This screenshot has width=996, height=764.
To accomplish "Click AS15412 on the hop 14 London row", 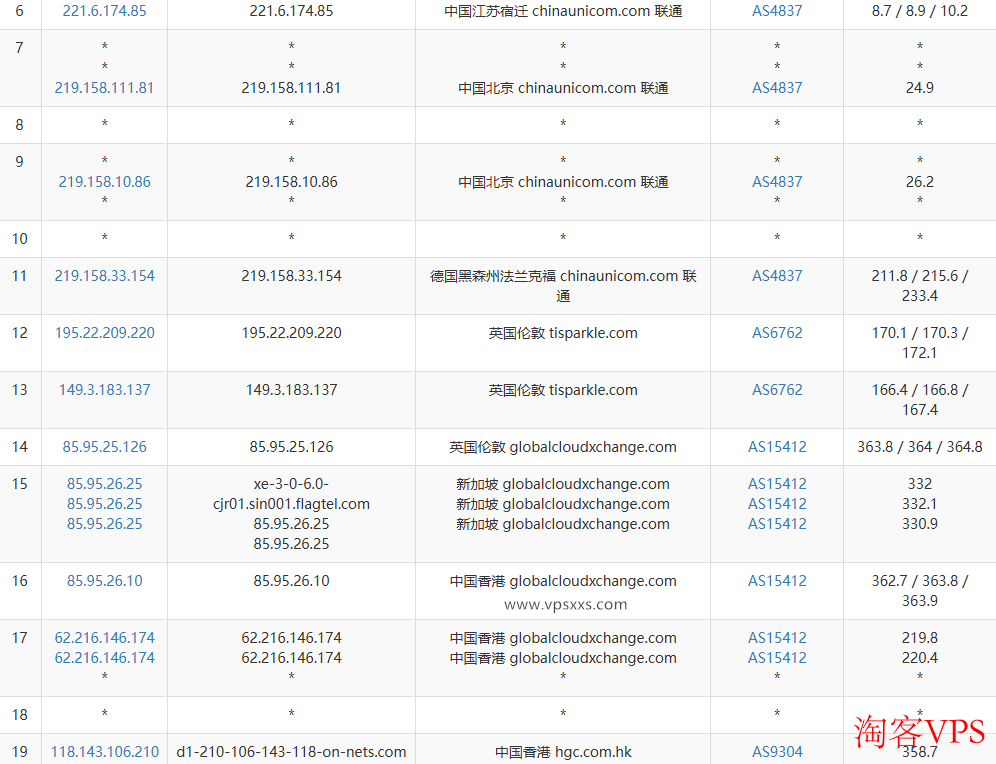I will pos(777,446).
